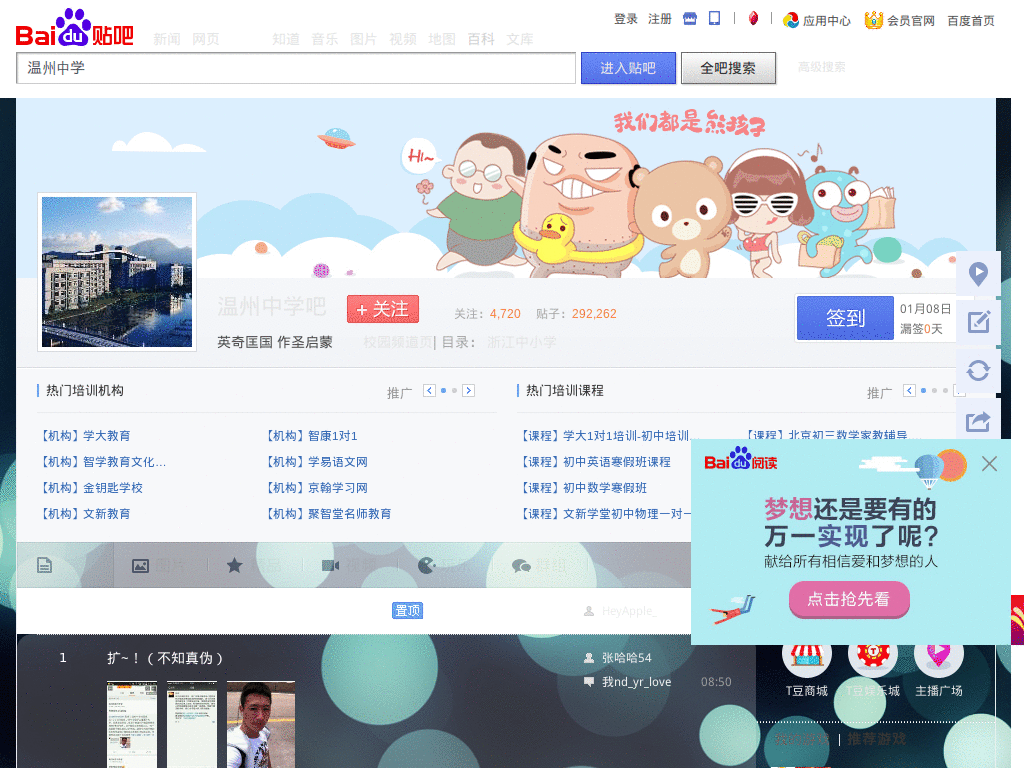Viewport: 1024px width, 768px height.
Task: Open 【机构】聚智堂名师教育 link
Action: coord(328,514)
